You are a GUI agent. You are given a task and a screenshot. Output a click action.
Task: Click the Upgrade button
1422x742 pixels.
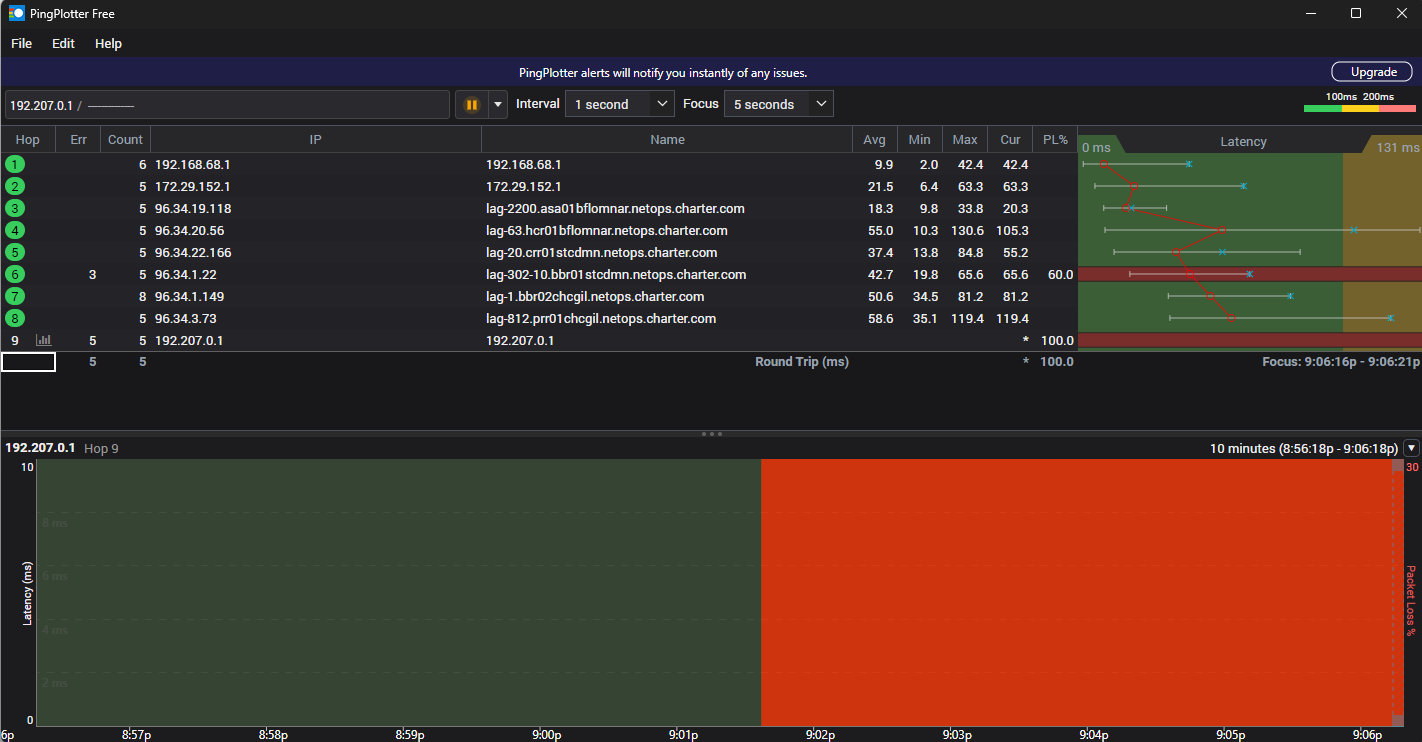(x=1374, y=72)
